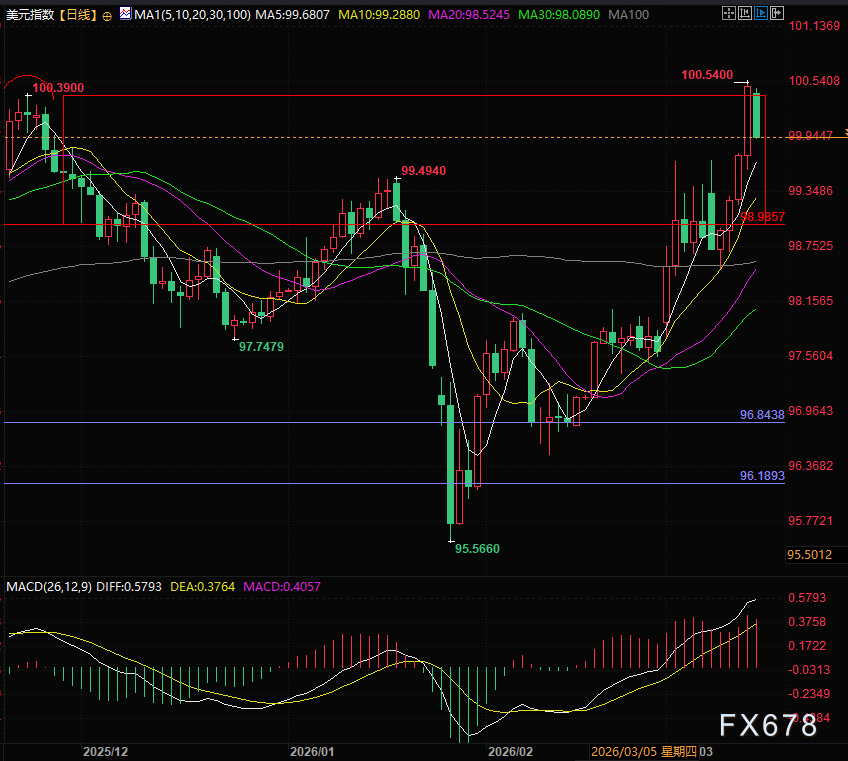Click the DIFF:0.5793 value
The width and height of the screenshot is (848, 761).
coord(129,587)
